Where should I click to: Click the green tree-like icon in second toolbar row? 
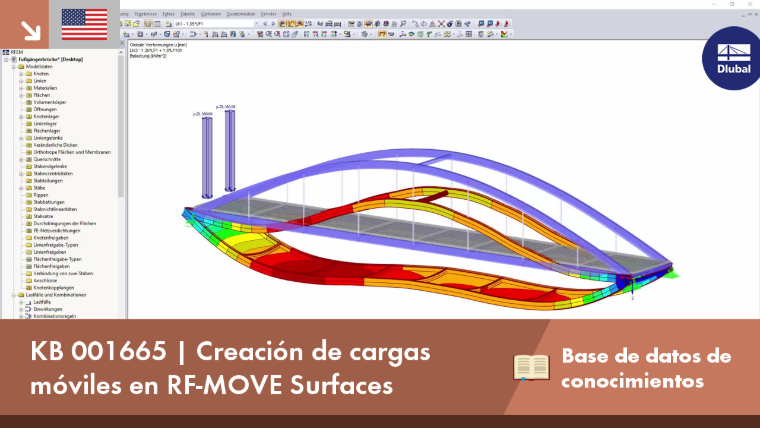pyautogui.click(x=429, y=34)
